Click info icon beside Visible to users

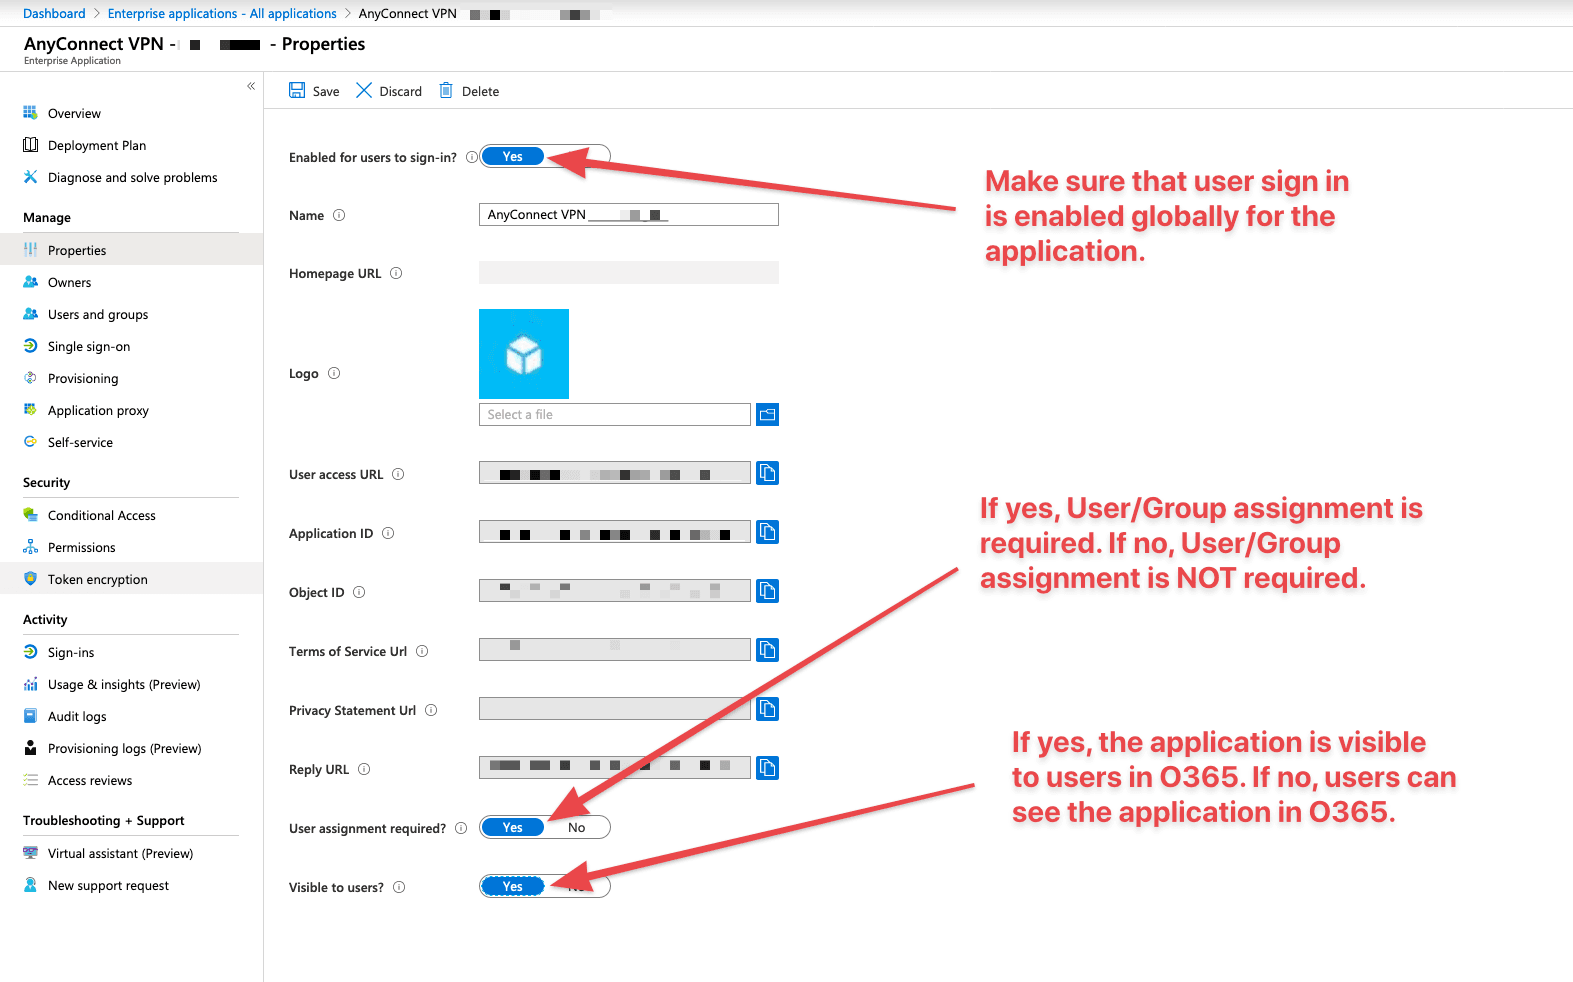coord(399,887)
